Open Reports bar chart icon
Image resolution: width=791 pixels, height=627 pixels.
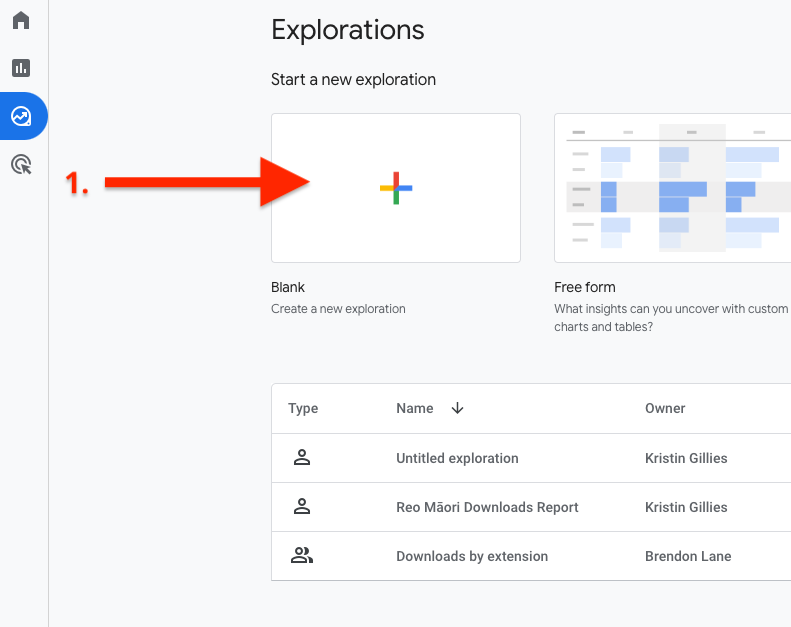[x=21, y=68]
